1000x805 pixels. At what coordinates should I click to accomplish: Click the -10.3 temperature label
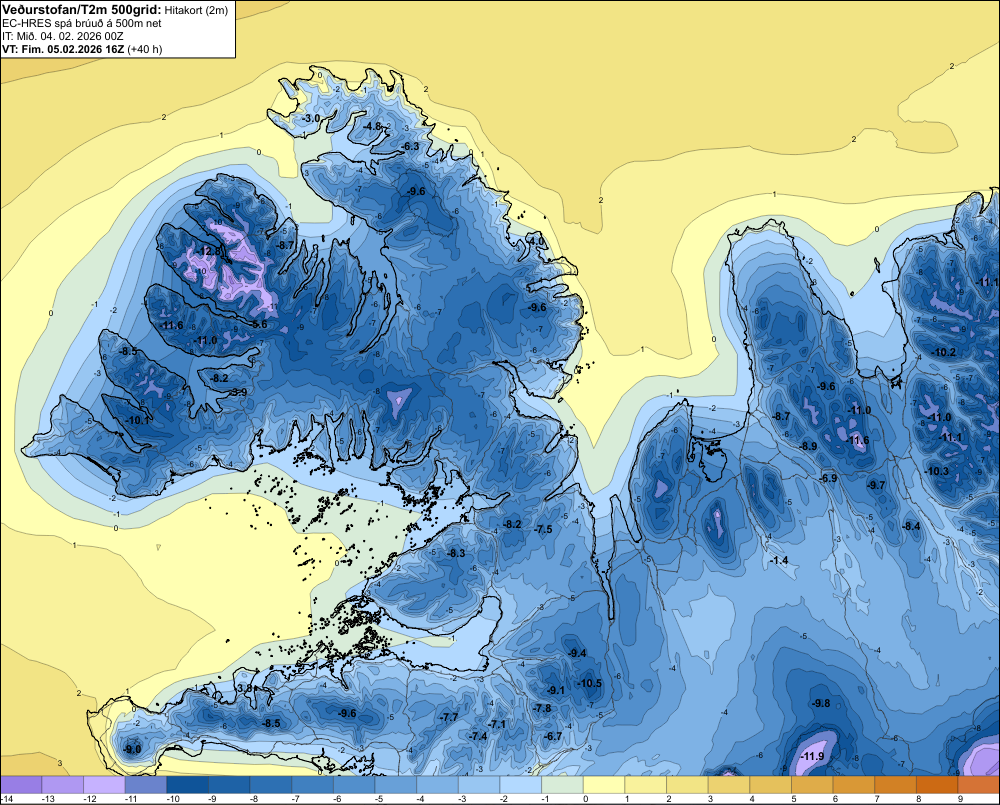pos(937,471)
